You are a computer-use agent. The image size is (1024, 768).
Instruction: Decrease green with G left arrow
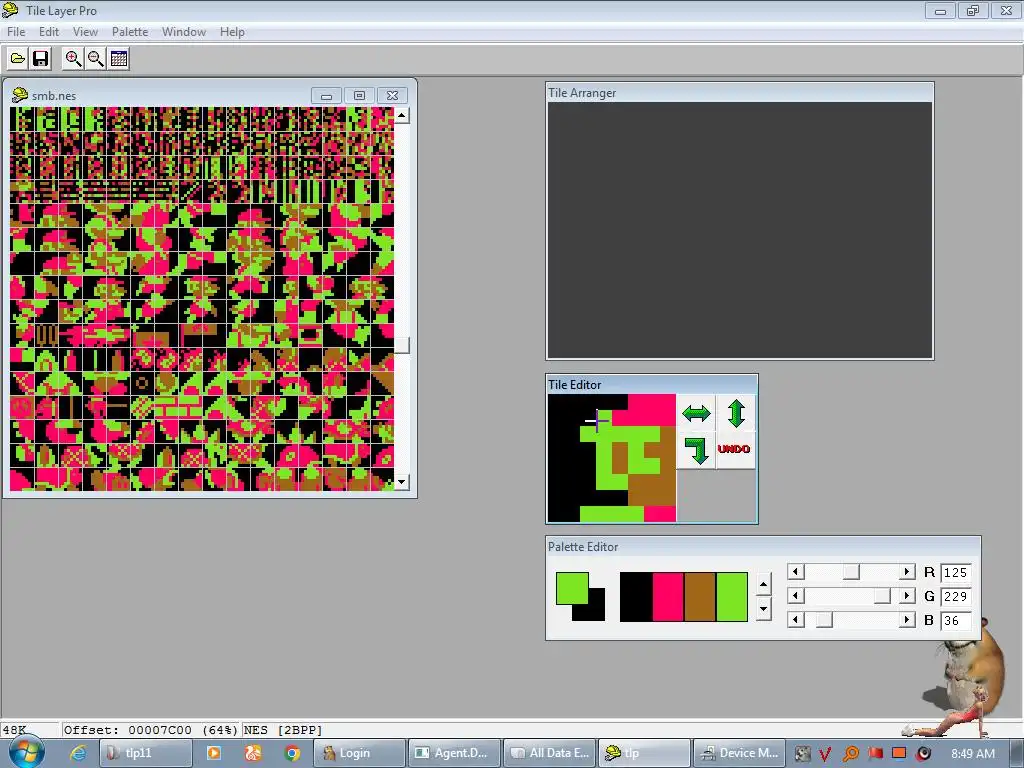pyautogui.click(x=795, y=596)
